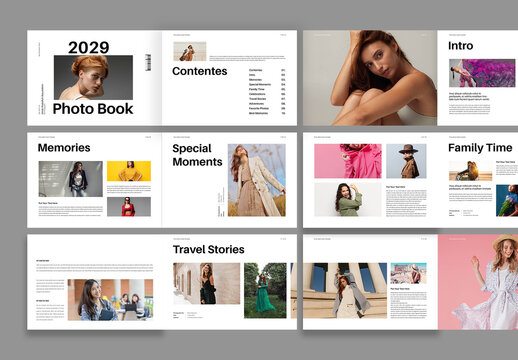Click the "Intro" heading

(460, 46)
